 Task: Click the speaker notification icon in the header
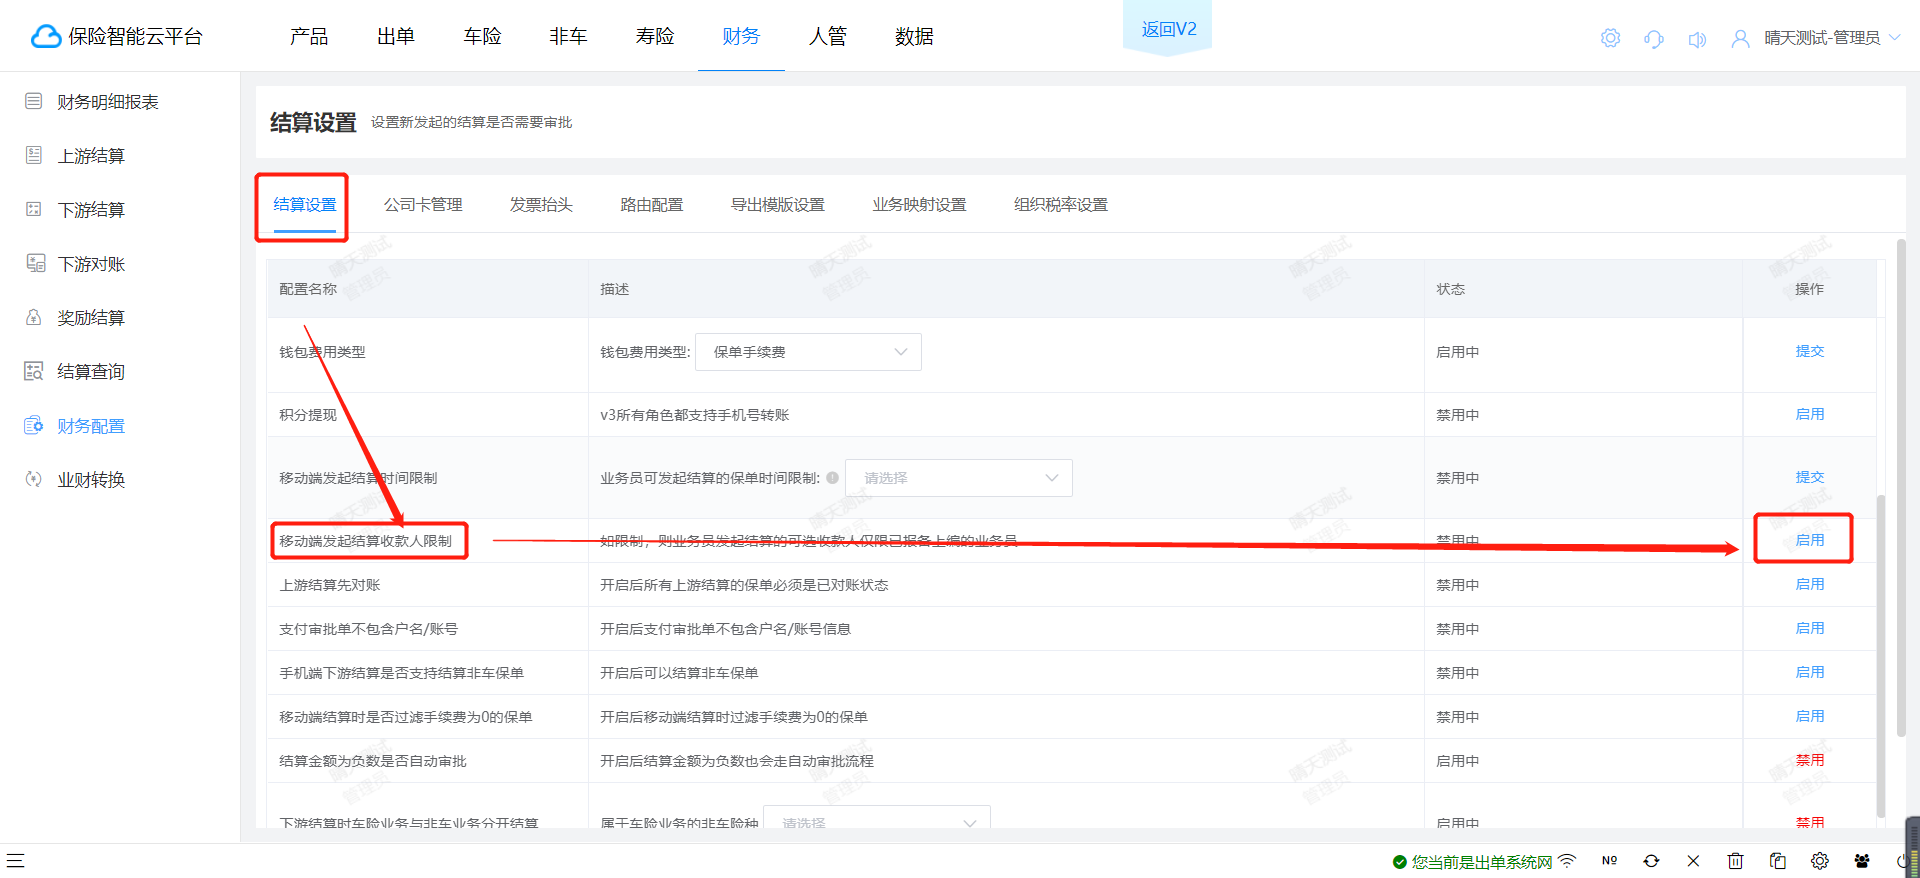point(1697,39)
